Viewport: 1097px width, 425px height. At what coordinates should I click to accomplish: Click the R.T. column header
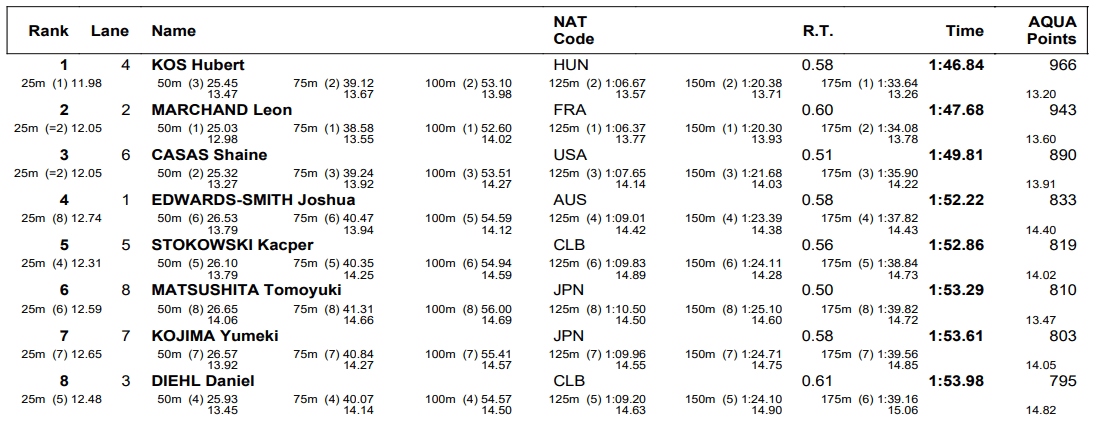pyautogui.click(x=817, y=31)
